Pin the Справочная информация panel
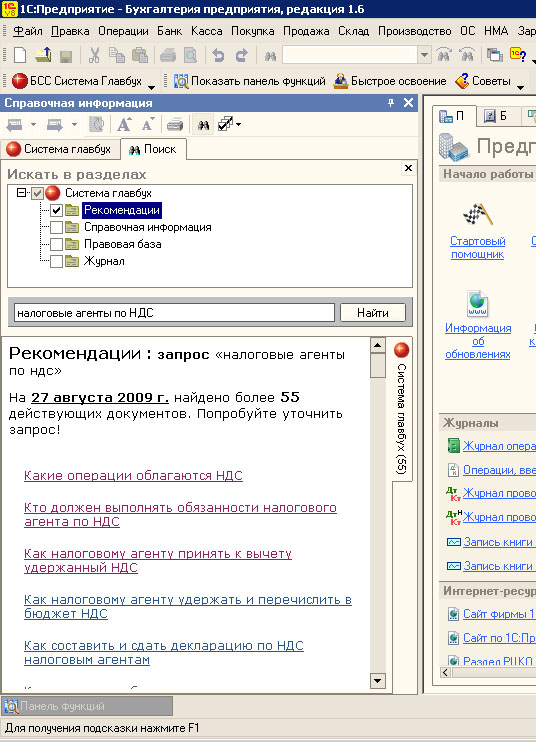This screenshot has width=536, height=742. pos(391,103)
